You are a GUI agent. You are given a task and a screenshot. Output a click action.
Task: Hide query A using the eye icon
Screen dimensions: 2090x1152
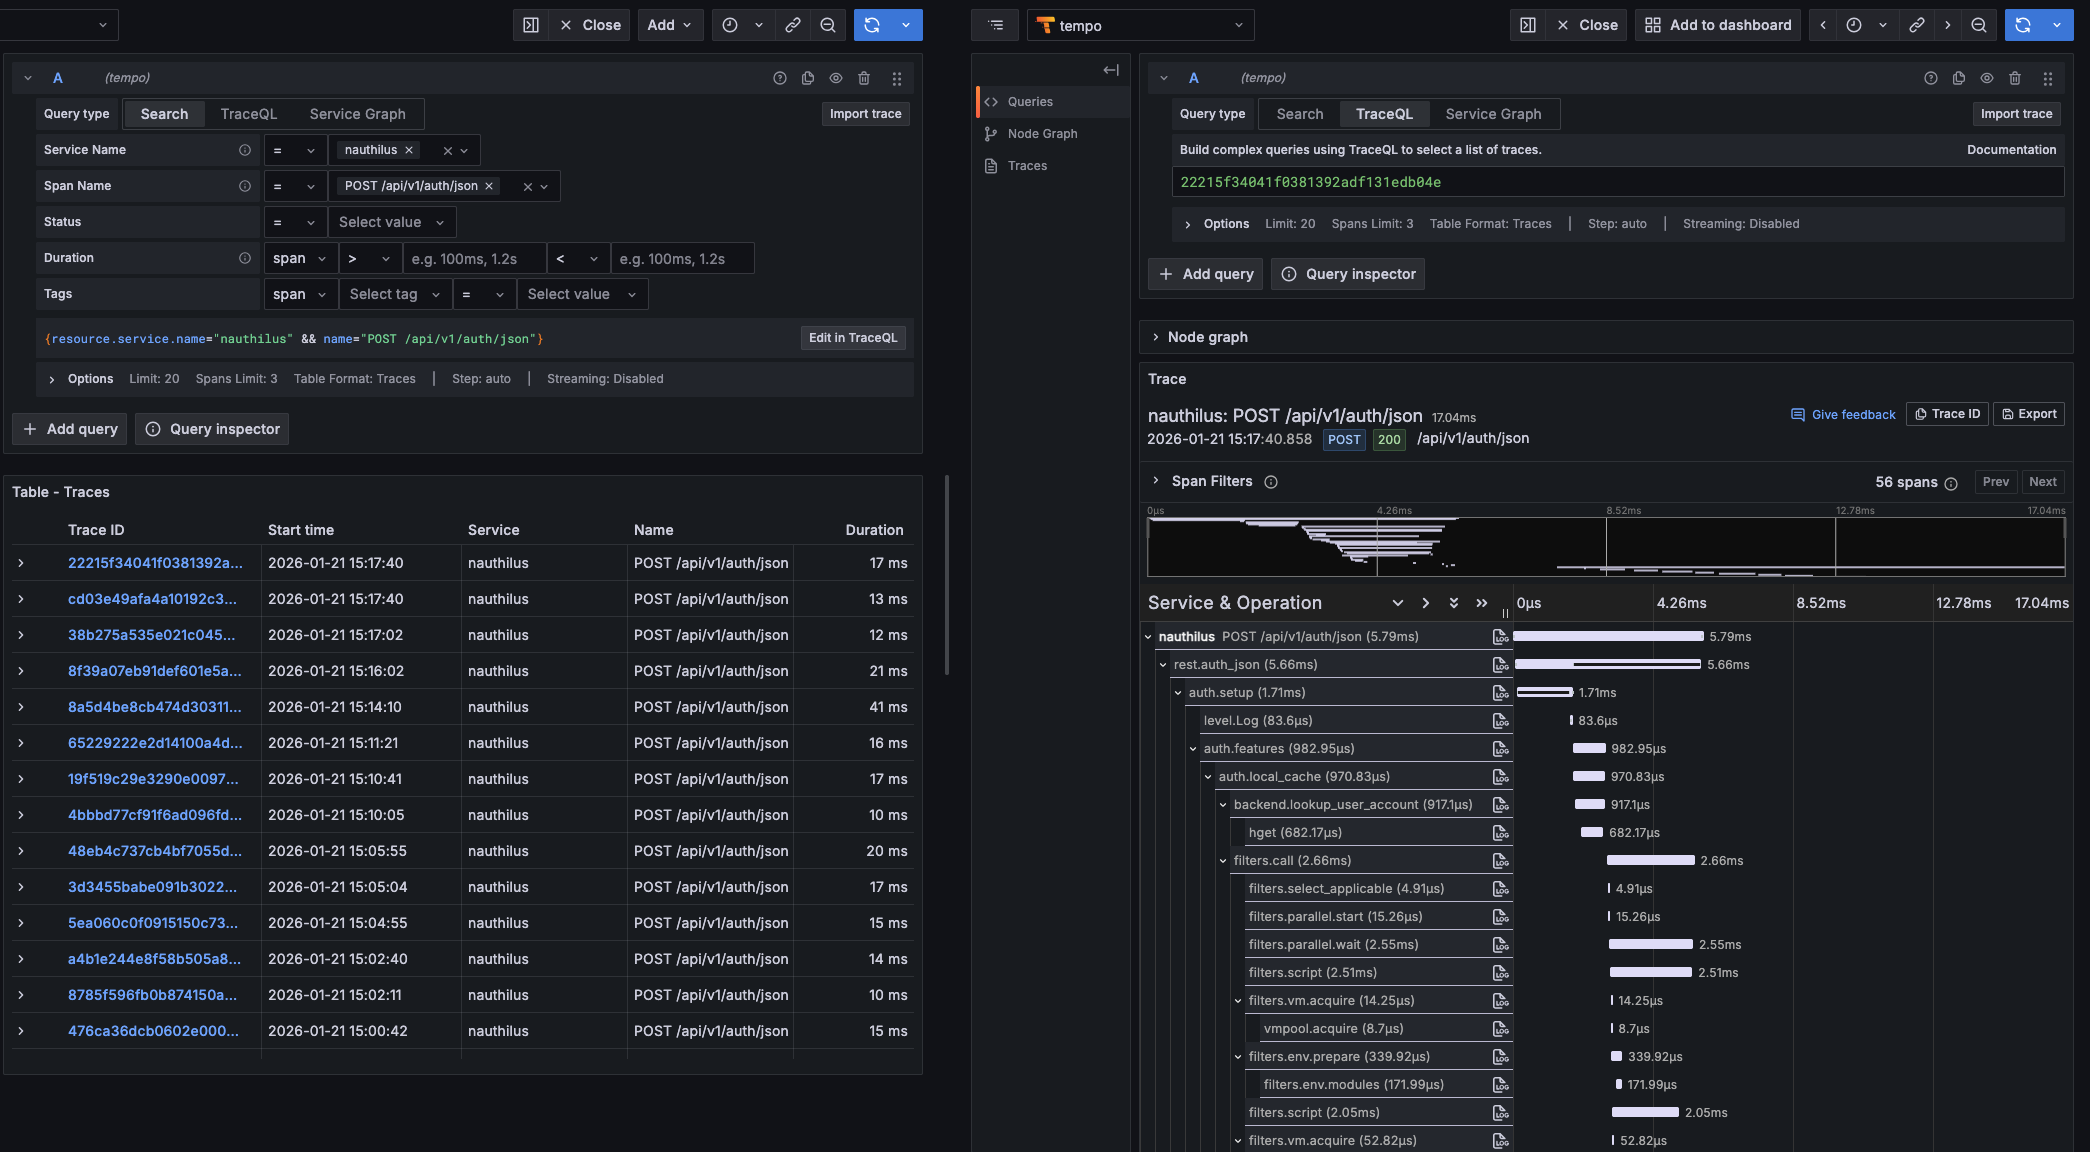836,77
